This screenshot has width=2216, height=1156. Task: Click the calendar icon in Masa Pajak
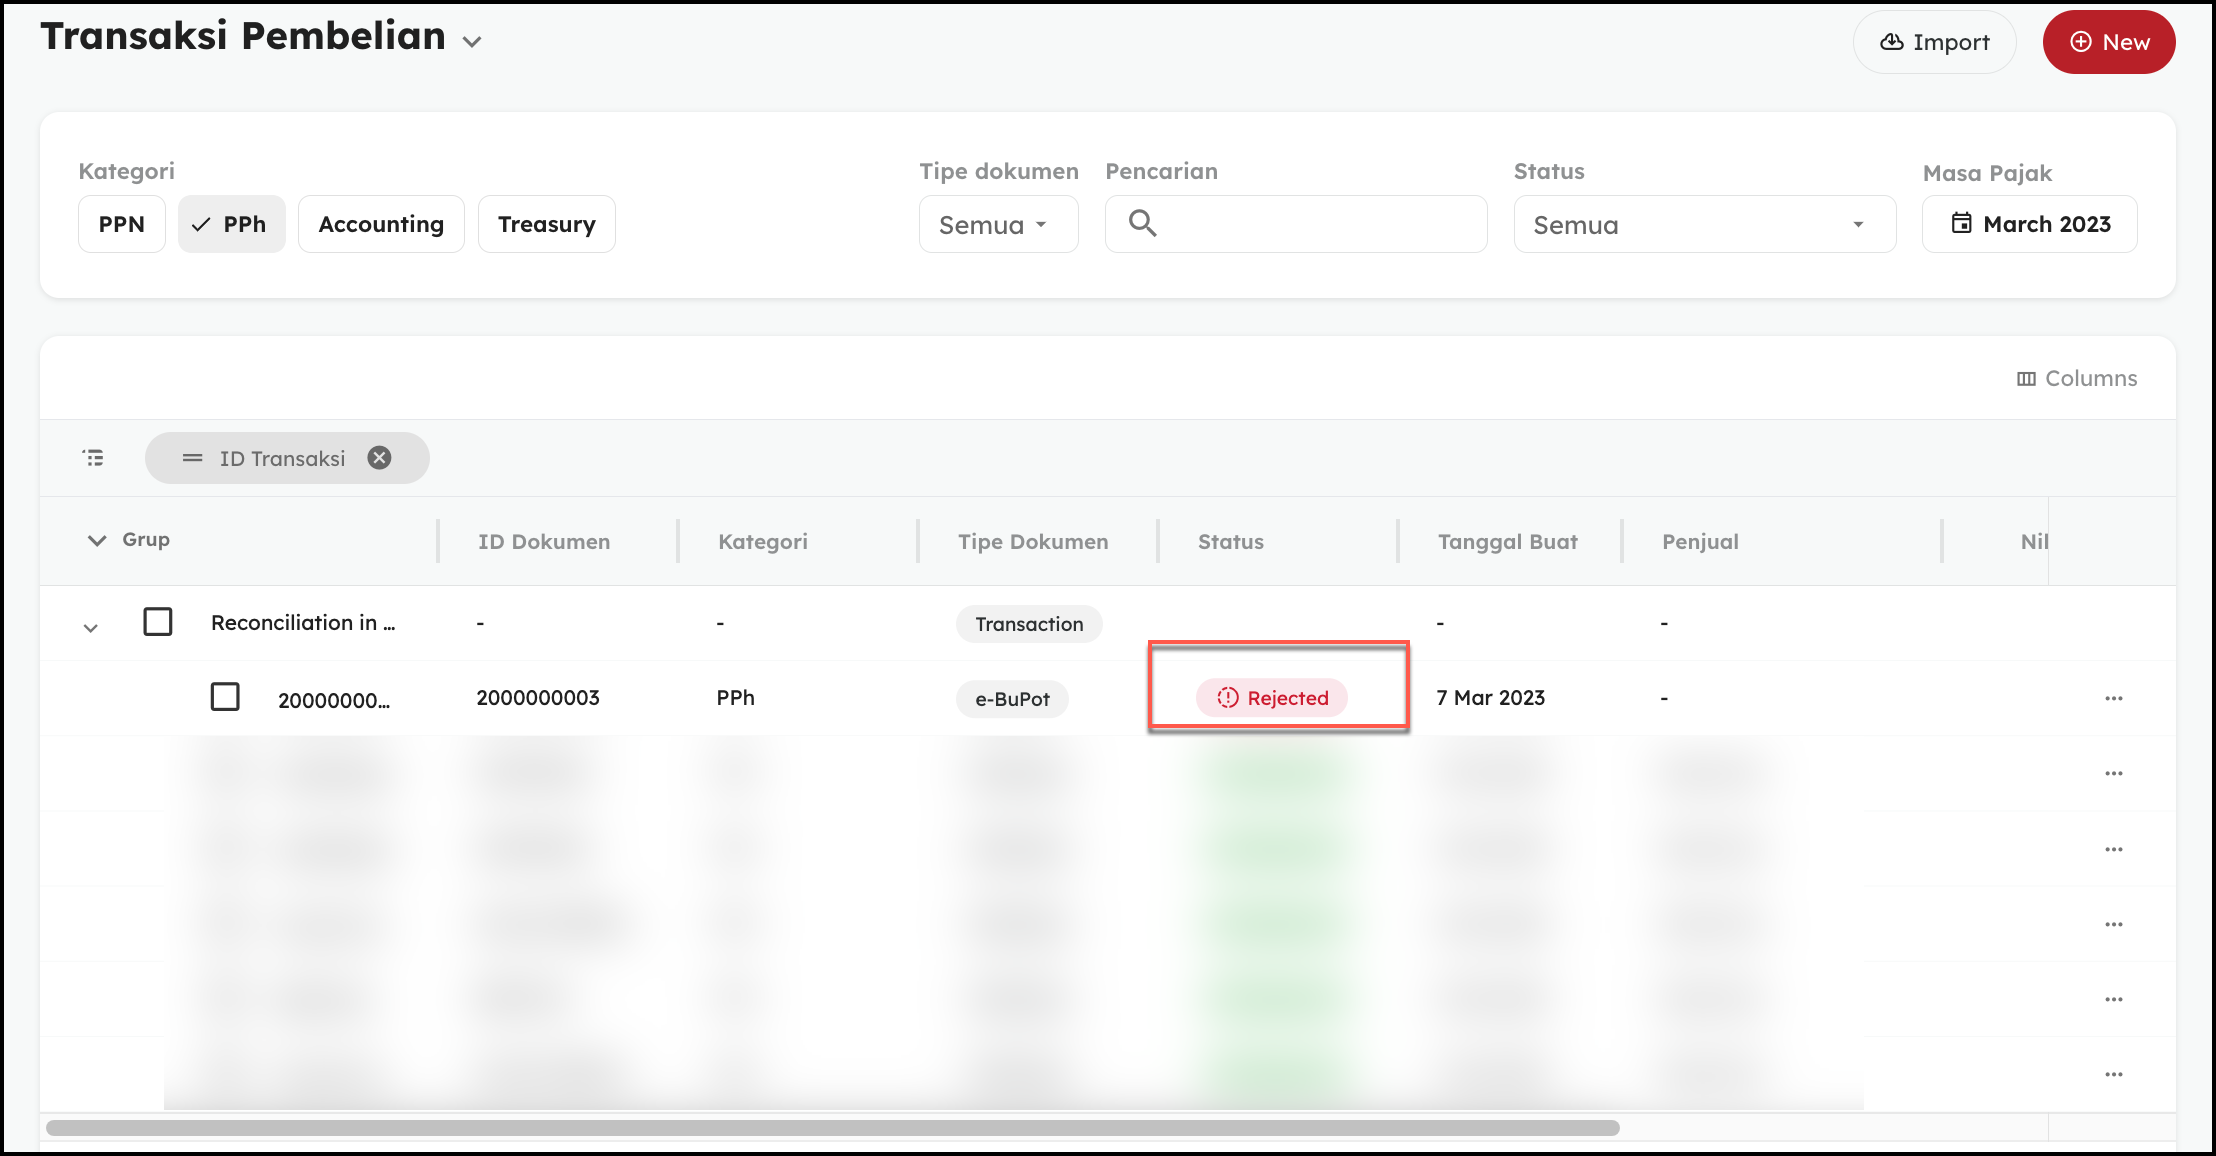tap(1961, 223)
